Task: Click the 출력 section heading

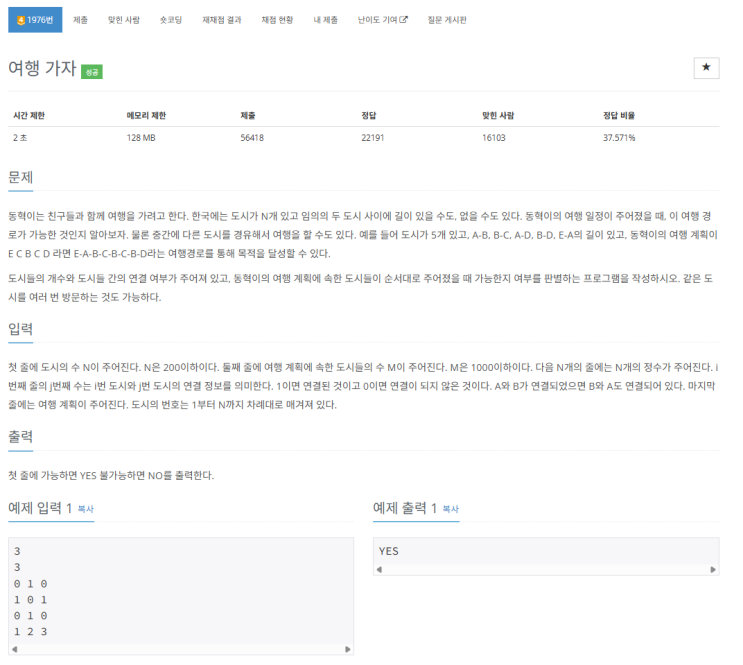Action: (20, 437)
